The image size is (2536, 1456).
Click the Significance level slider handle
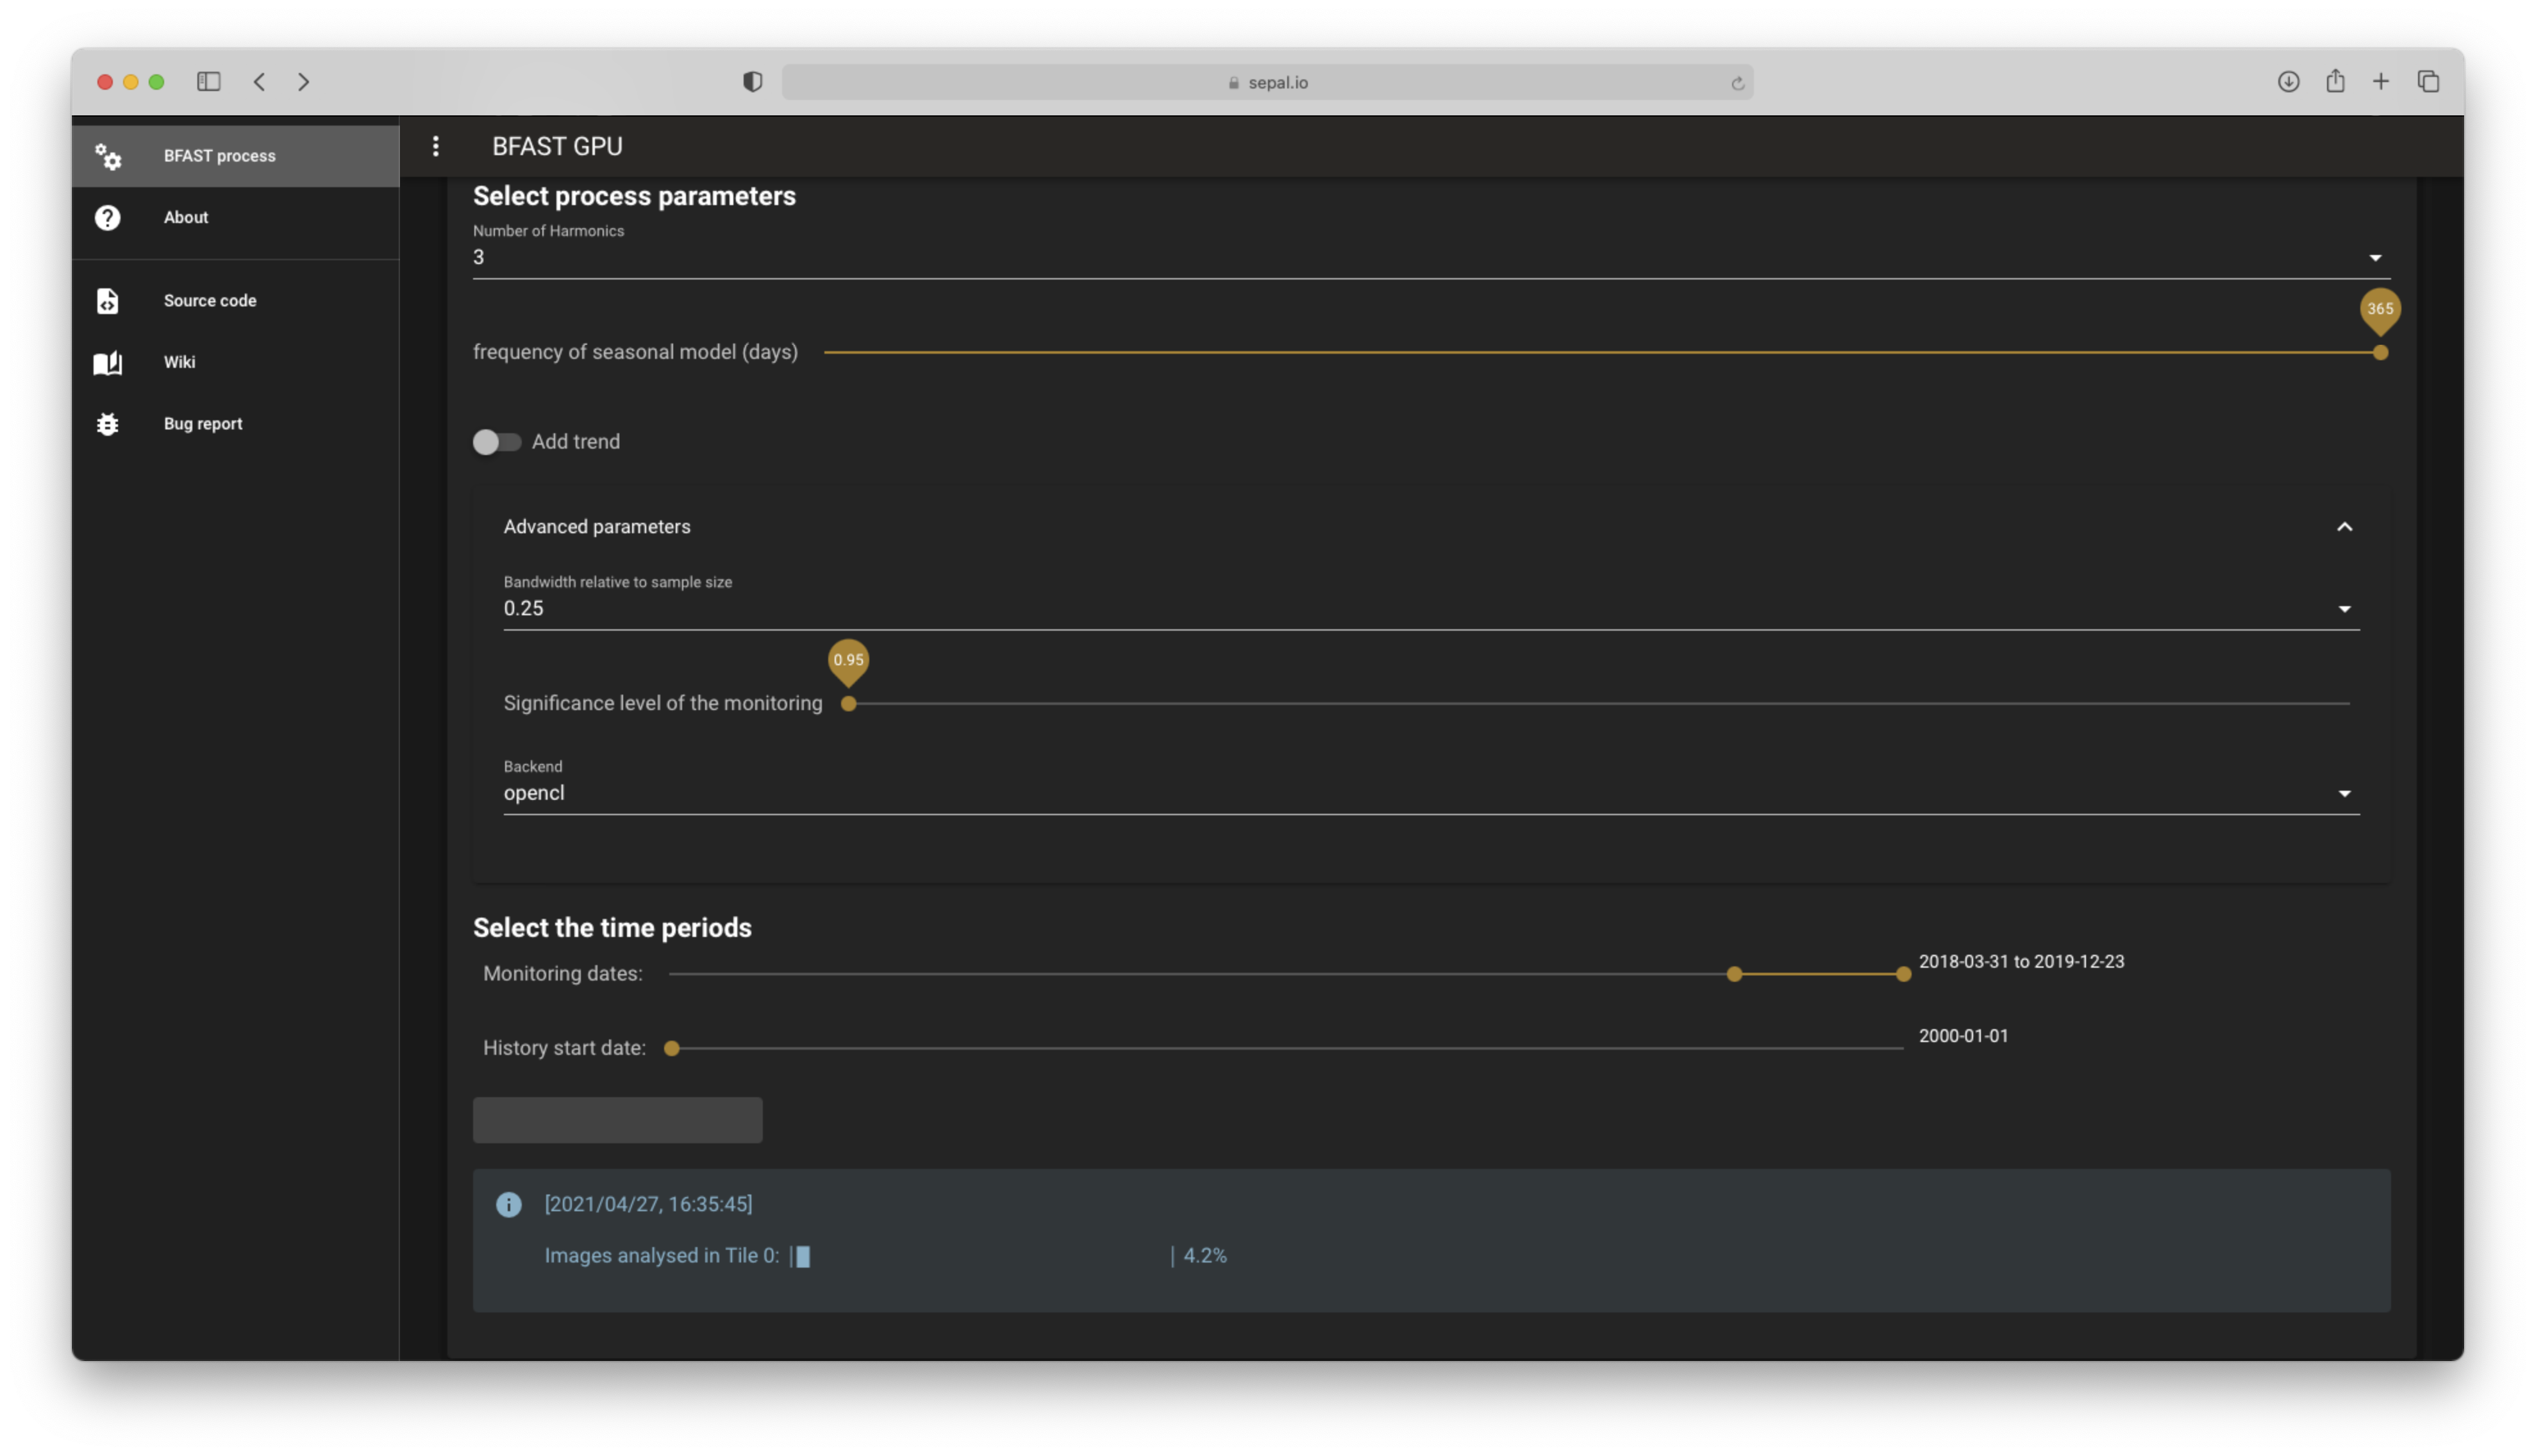[x=848, y=704]
